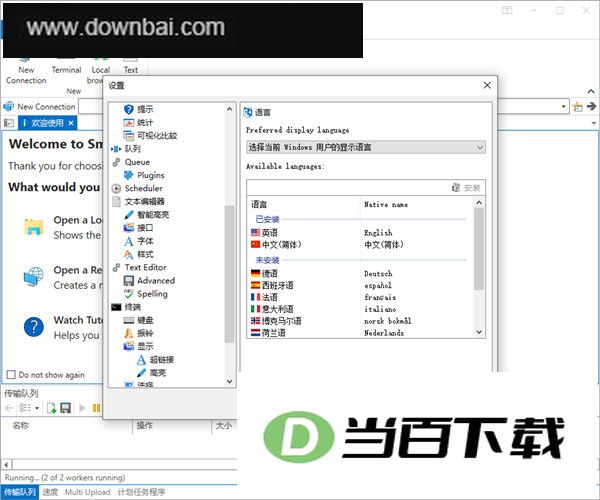Select the 样式 style icon

click(x=128, y=254)
